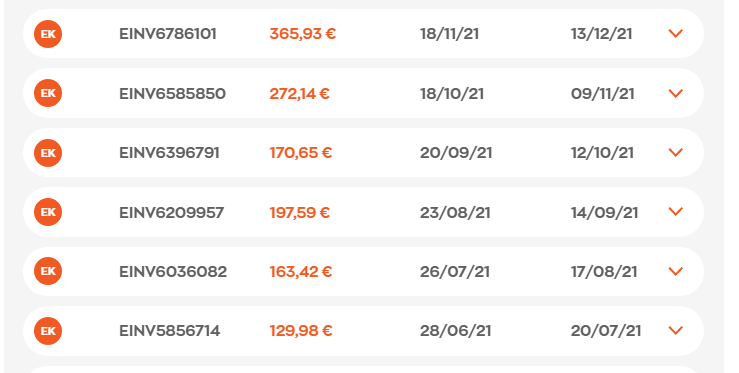
Task: Expand the 129,98 € invoice row
Action: [x=676, y=331]
